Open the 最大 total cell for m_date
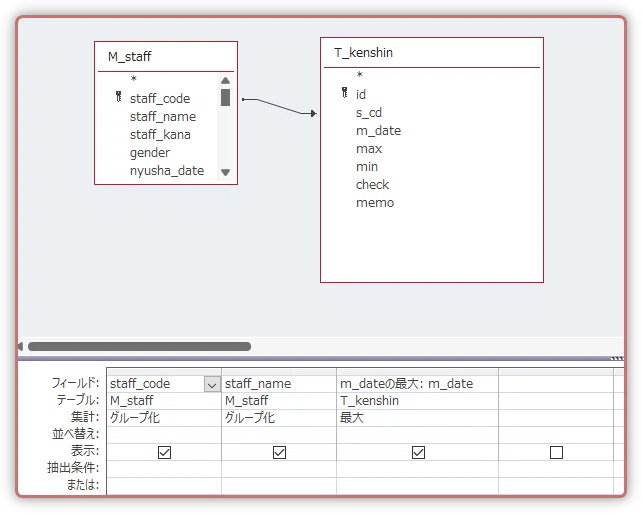Screen dimensions: 642x513 point(418,418)
